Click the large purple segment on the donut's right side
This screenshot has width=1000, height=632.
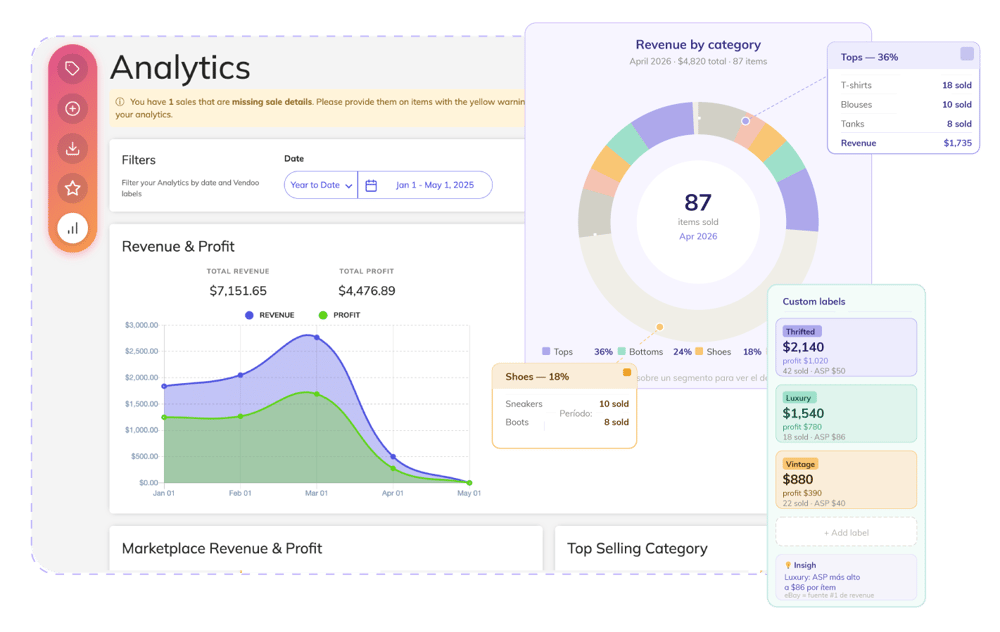pyautogui.click(x=800, y=201)
